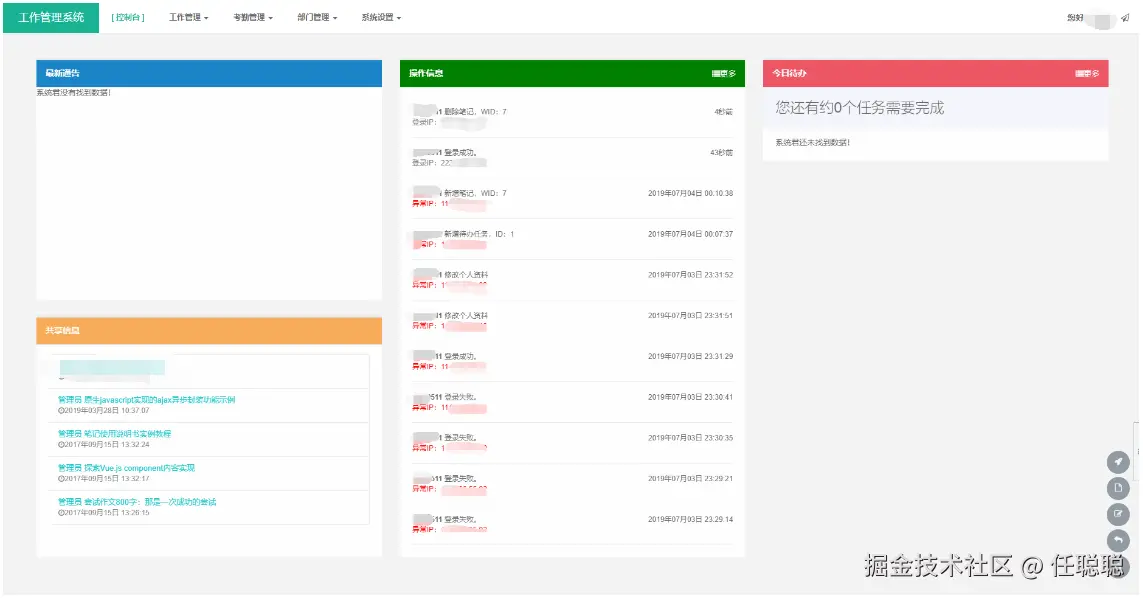The image size is (1143, 598).
Task: Click the date 2019年03月28日 10:37:07
Action: point(104,411)
